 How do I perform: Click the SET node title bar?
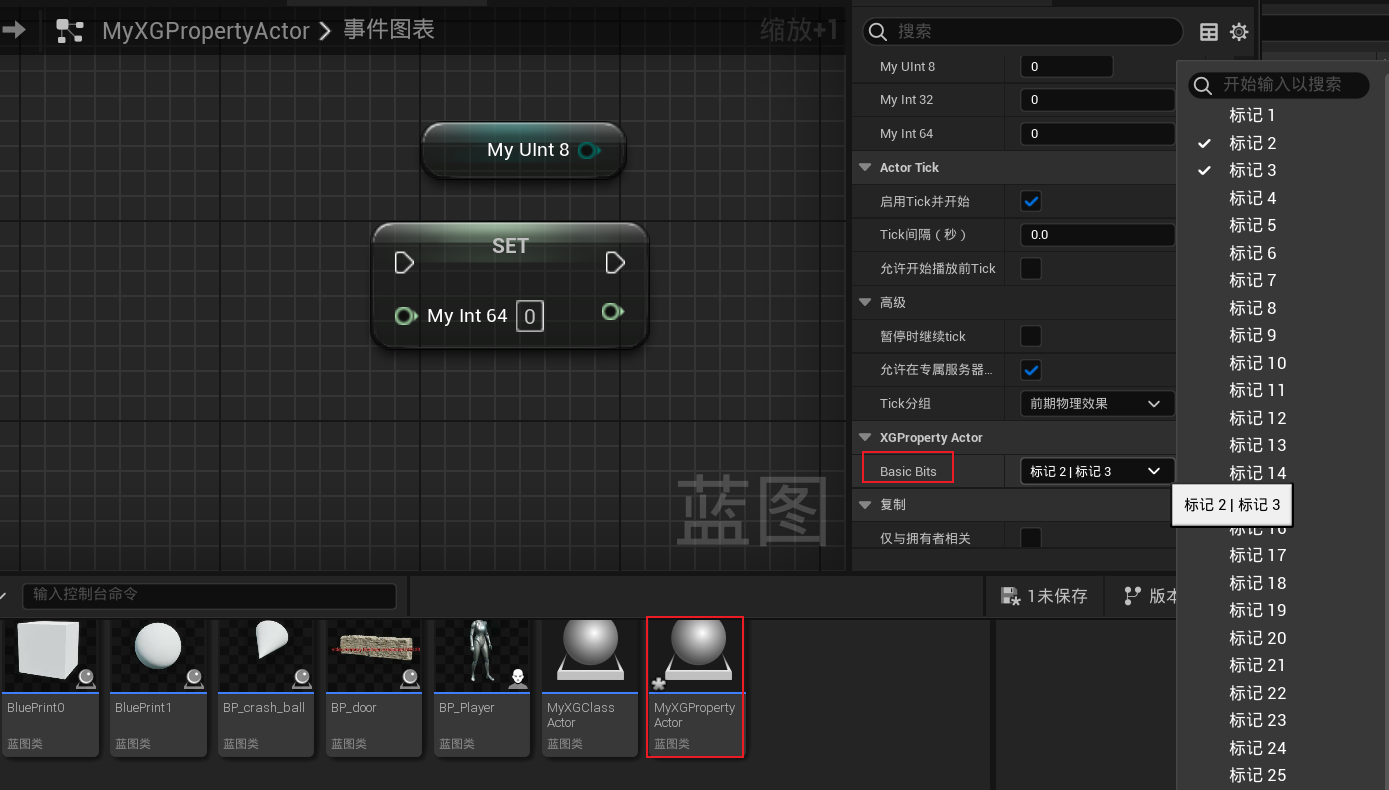point(510,244)
